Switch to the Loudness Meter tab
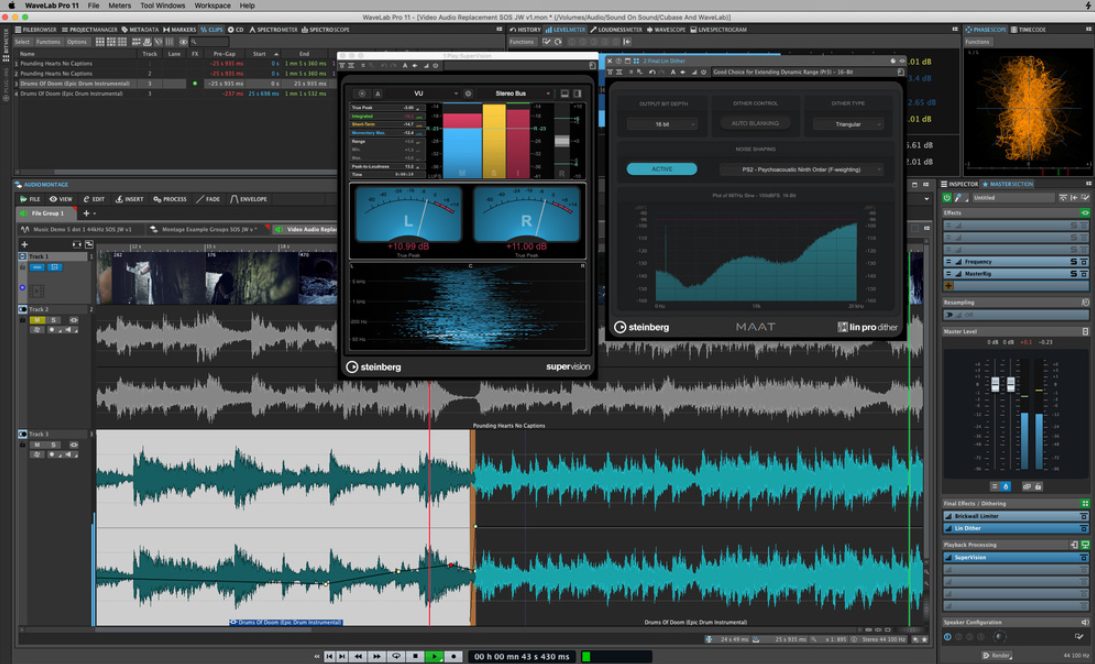This screenshot has width=1095, height=664. [x=620, y=30]
